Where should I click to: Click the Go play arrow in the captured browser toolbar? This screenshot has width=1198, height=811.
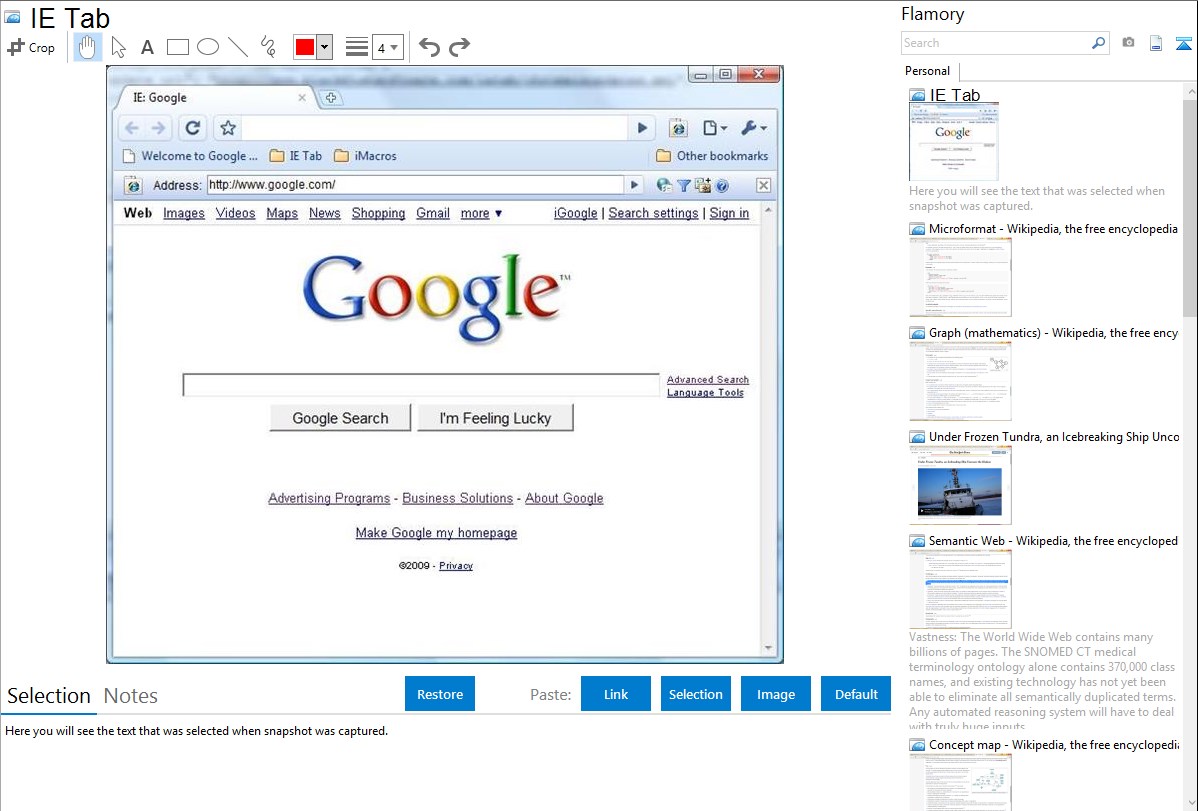click(642, 128)
